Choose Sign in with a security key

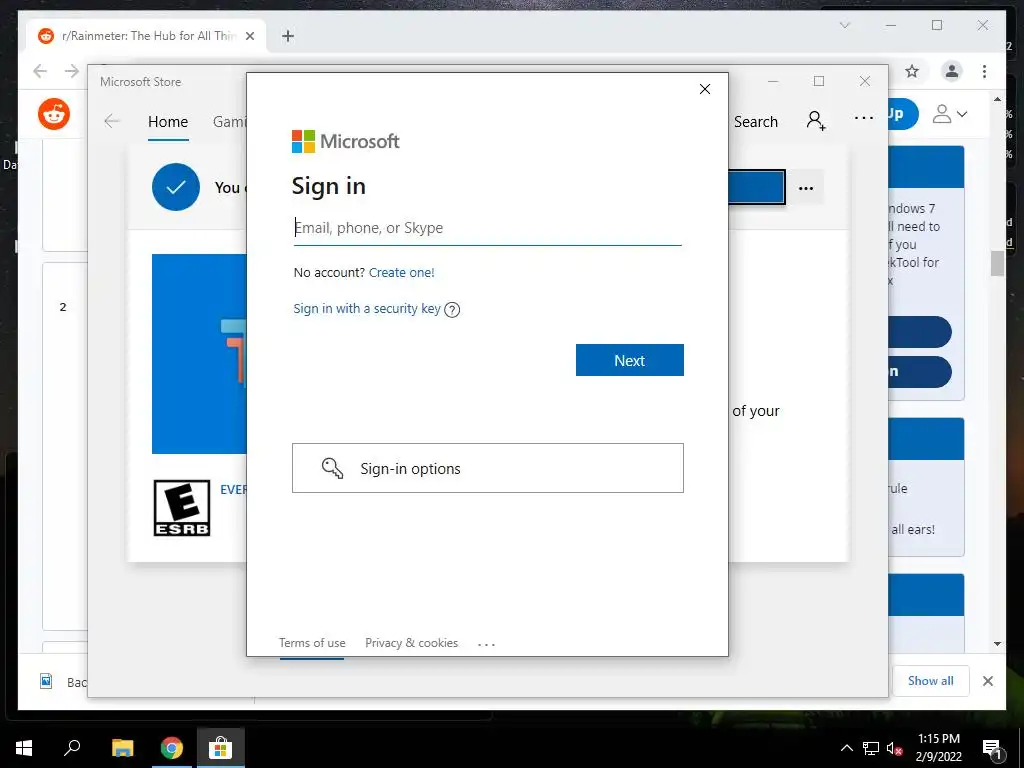[367, 308]
